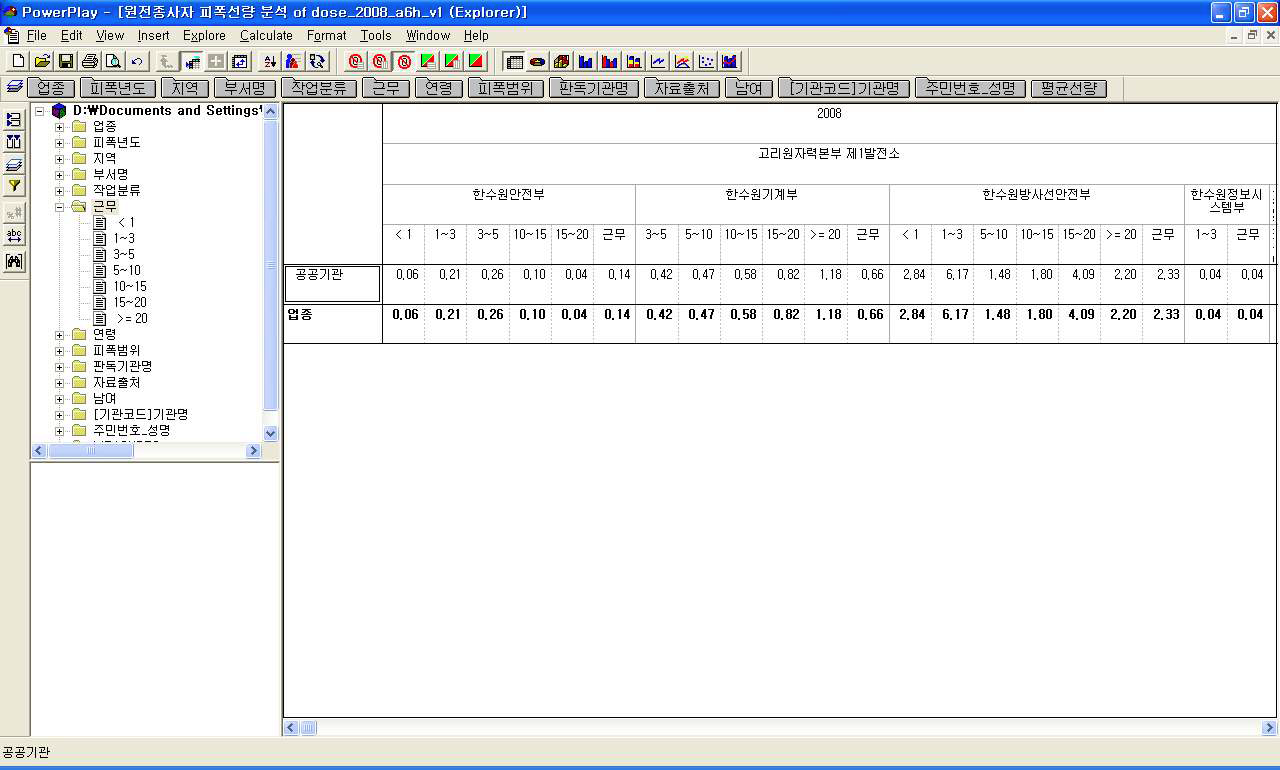
Task: Save the report with the floppy icon
Action: (66, 61)
